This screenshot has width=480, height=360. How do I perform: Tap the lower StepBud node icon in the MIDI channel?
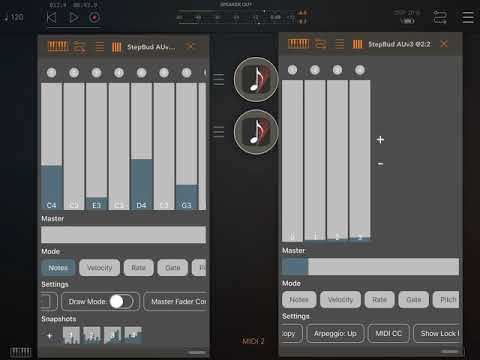pos(256,132)
